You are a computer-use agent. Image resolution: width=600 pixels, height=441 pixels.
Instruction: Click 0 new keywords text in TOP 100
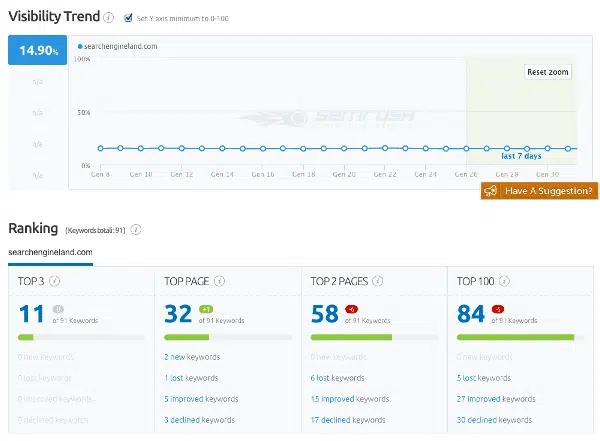pos(484,357)
